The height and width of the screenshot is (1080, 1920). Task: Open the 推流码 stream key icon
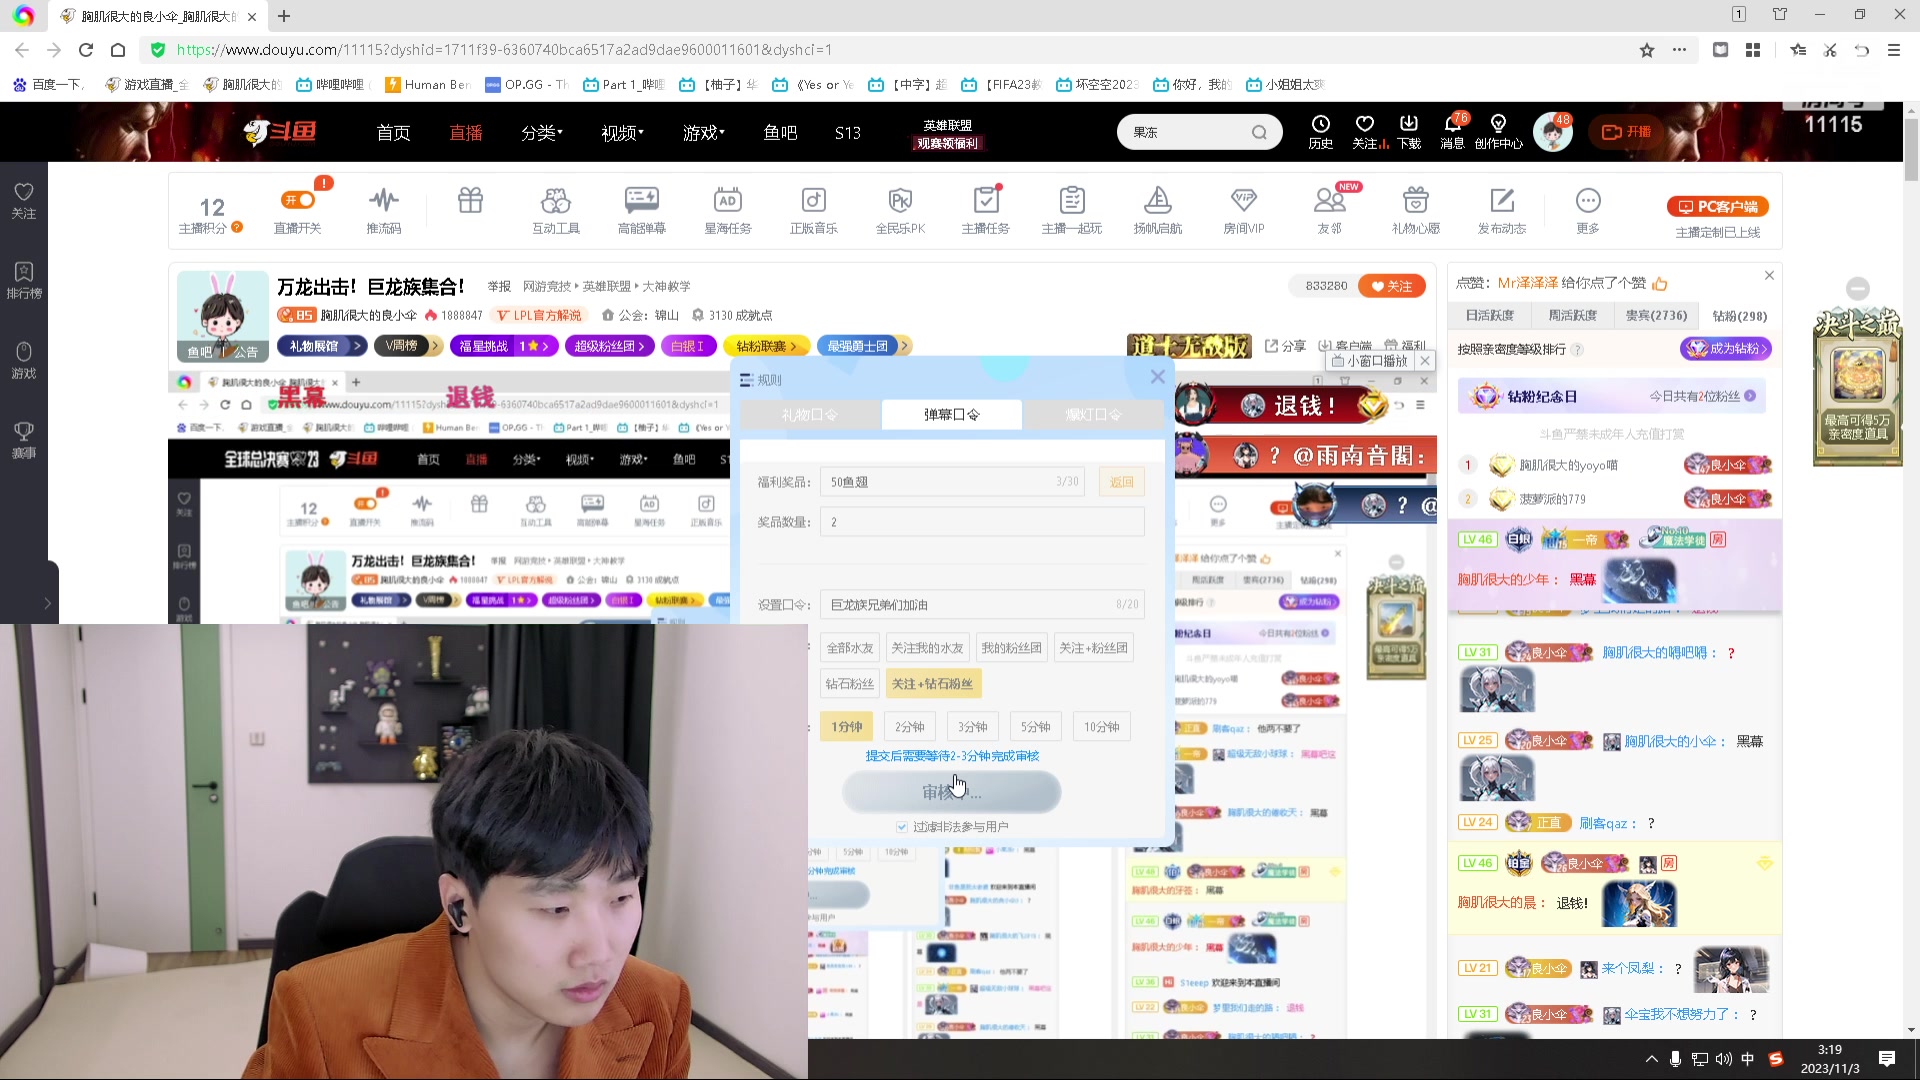[383, 200]
